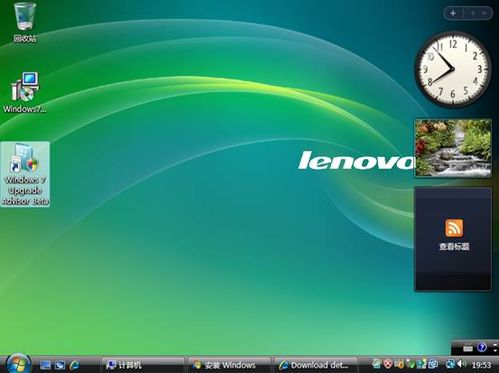
Task: Open the Windows Start orb
Action: [x=18, y=364]
